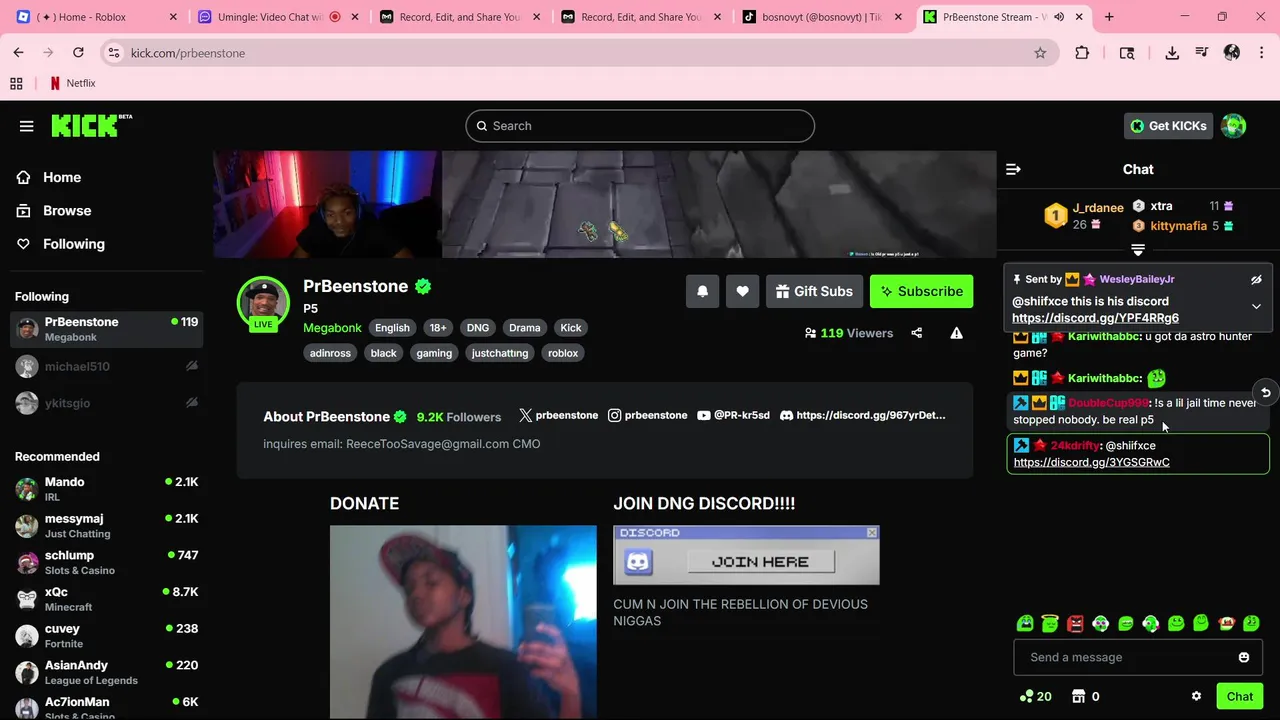1280x720 pixels.
Task: Switch to Home - Roblox tab
Action: (97, 17)
